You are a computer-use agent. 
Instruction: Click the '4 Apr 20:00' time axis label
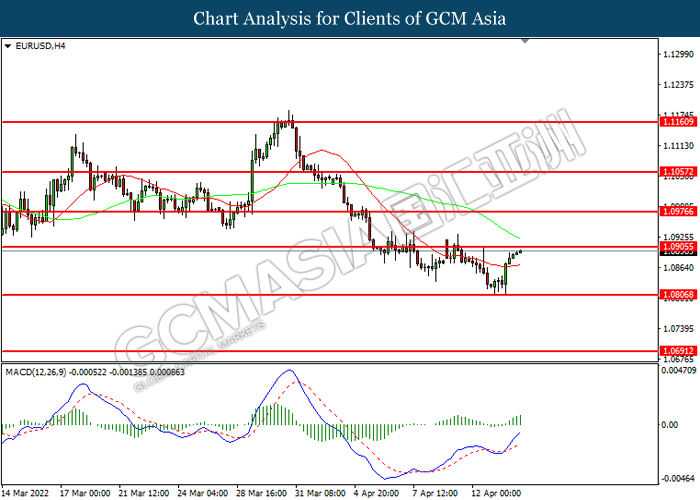point(376,493)
